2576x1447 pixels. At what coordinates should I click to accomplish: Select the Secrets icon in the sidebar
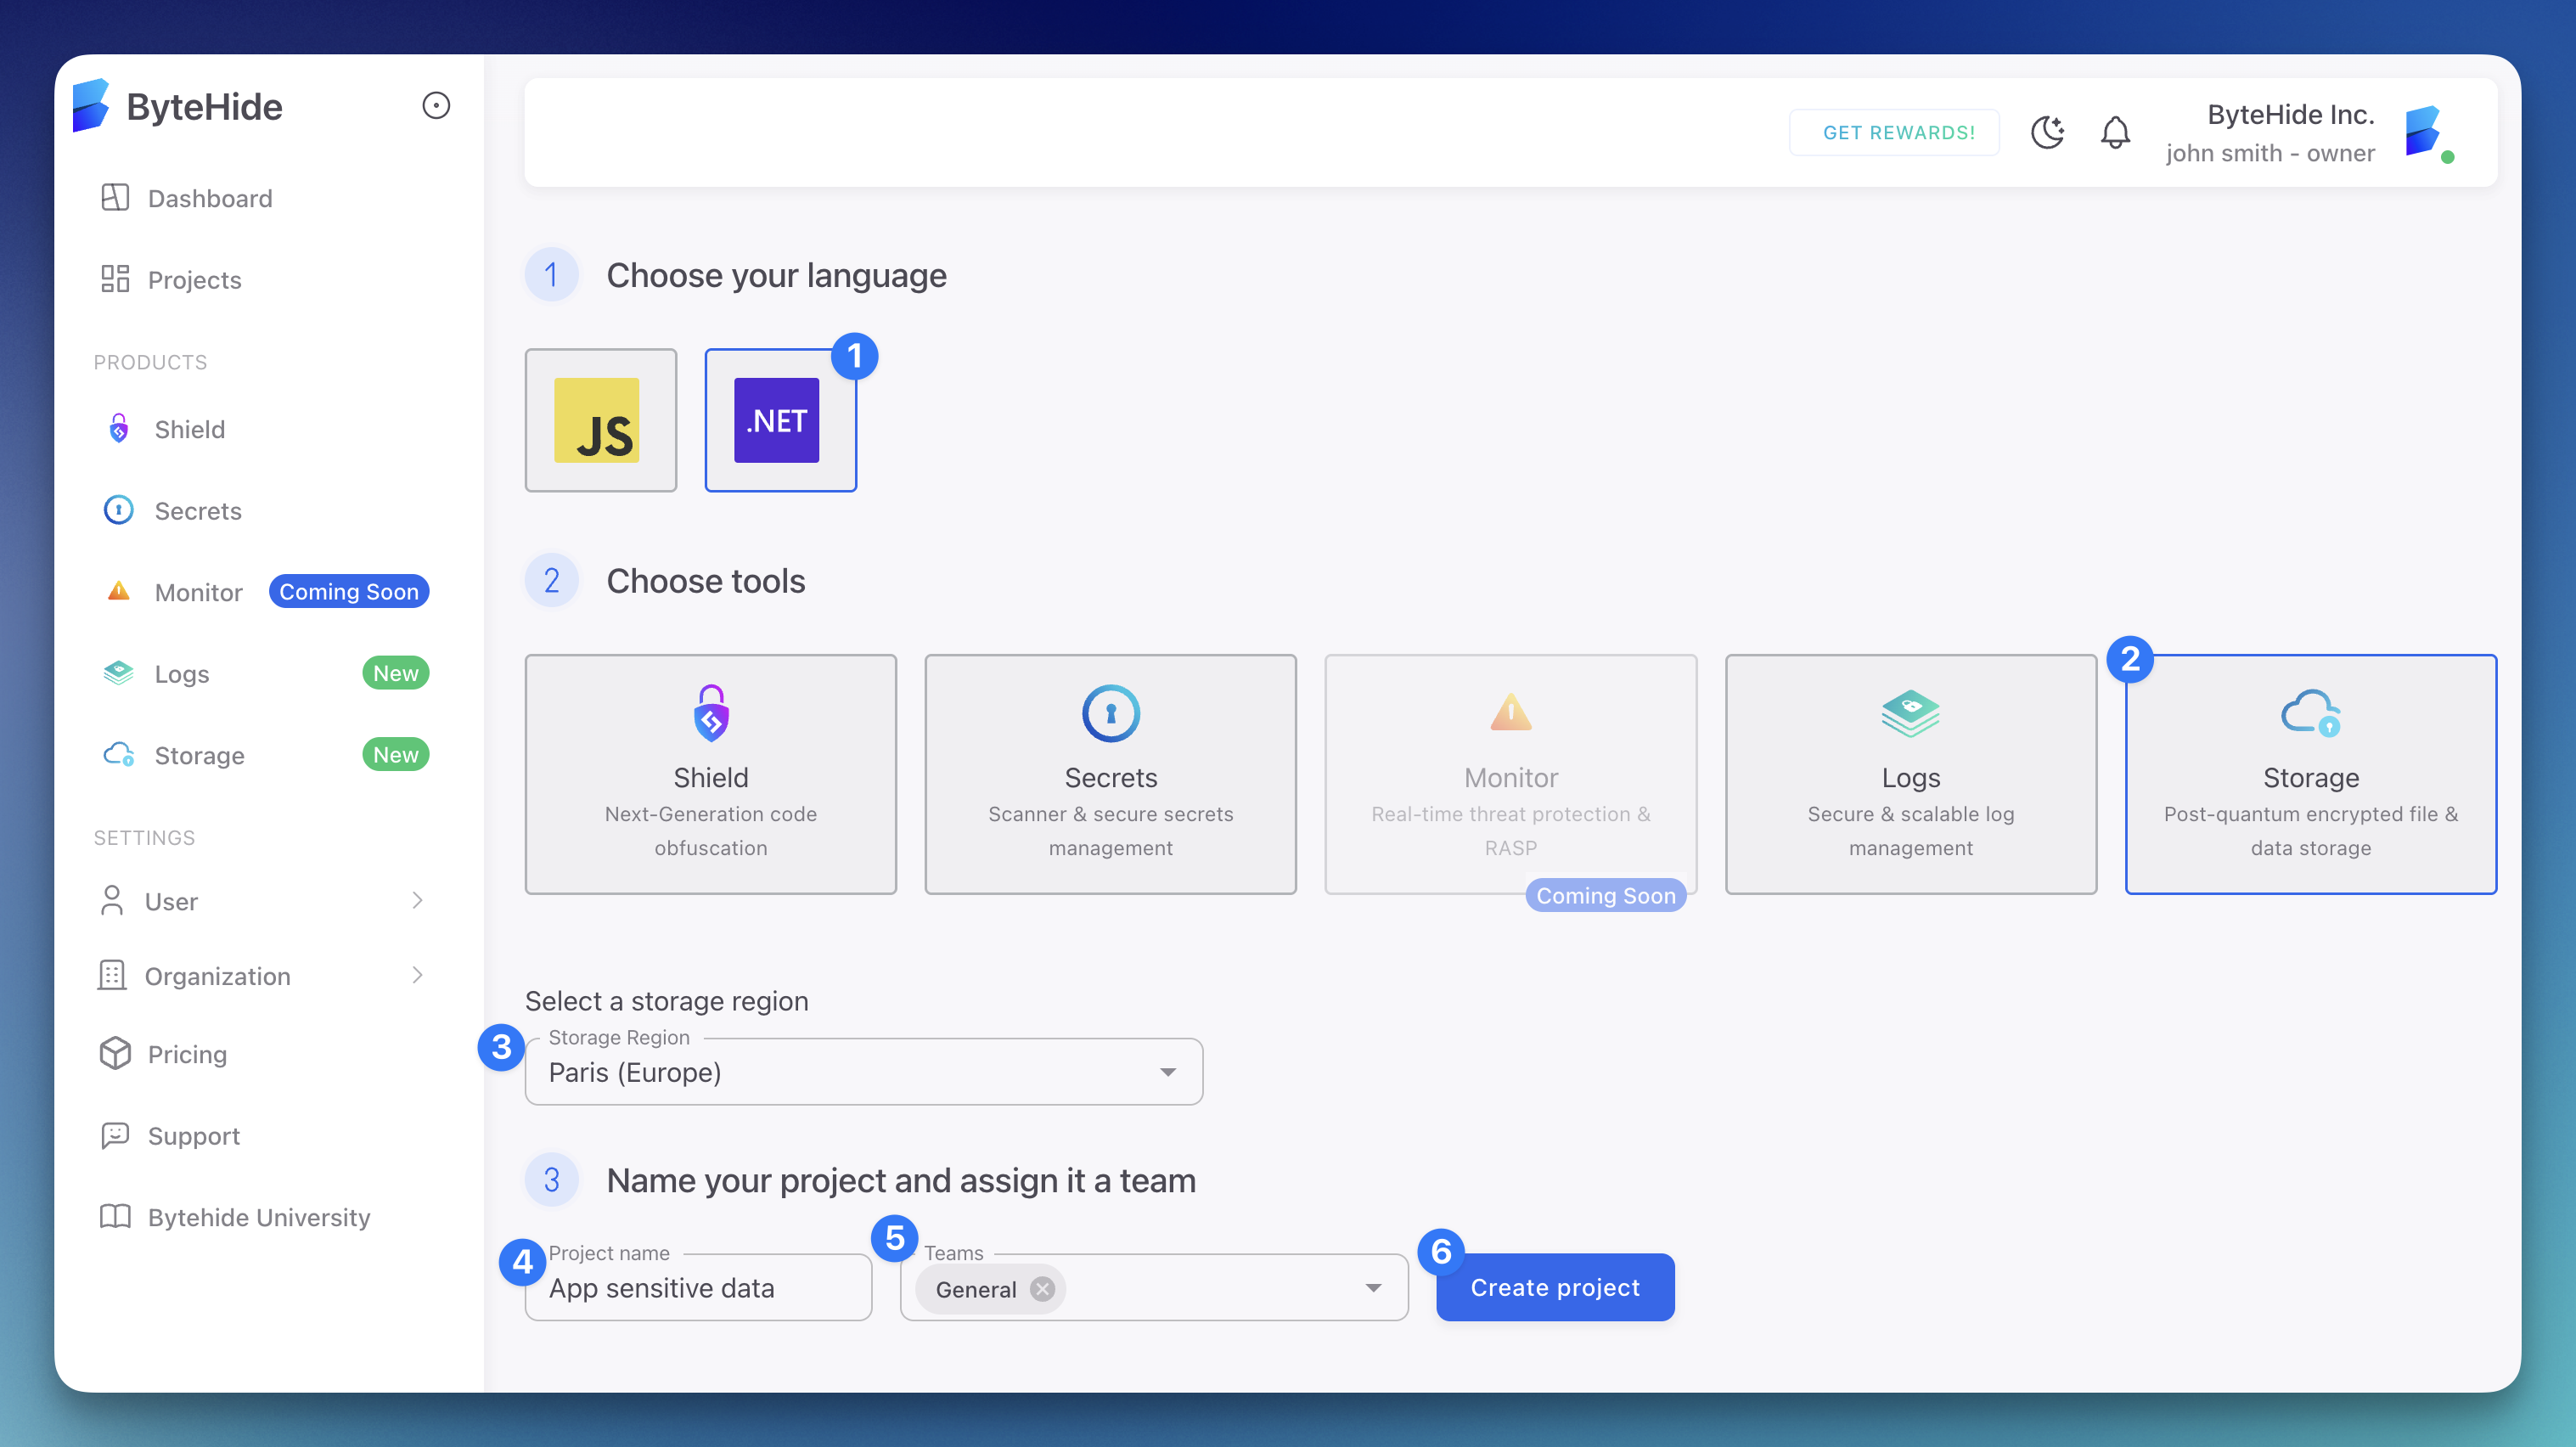(x=118, y=510)
